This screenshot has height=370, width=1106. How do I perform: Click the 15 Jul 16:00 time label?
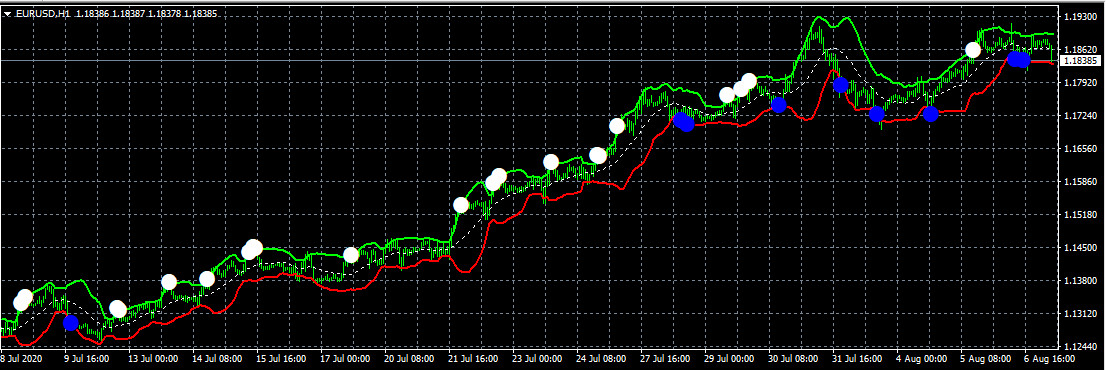pyautogui.click(x=282, y=359)
